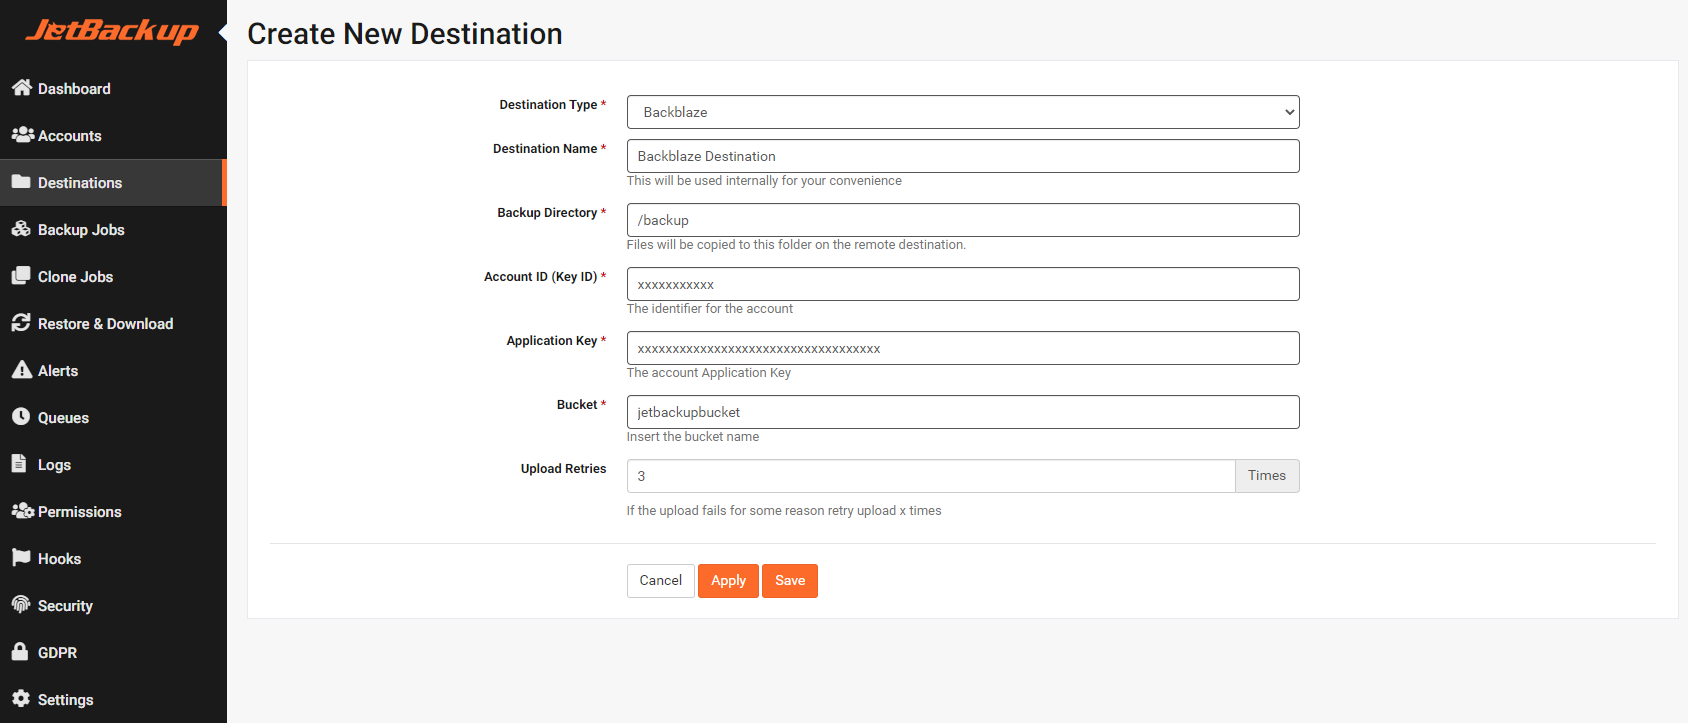Open Logs from the sidebar
1688x723 pixels.
click(x=54, y=465)
